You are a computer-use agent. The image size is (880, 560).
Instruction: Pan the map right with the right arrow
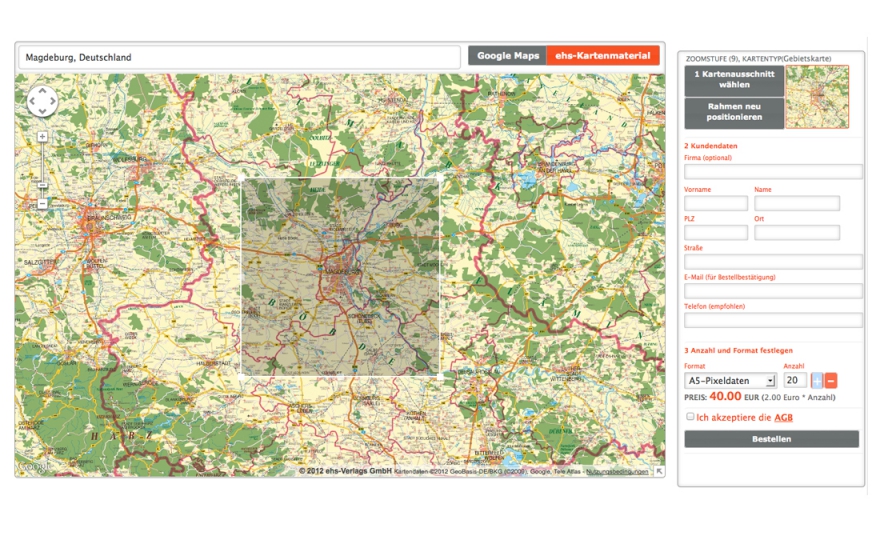[x=53, y=101]
